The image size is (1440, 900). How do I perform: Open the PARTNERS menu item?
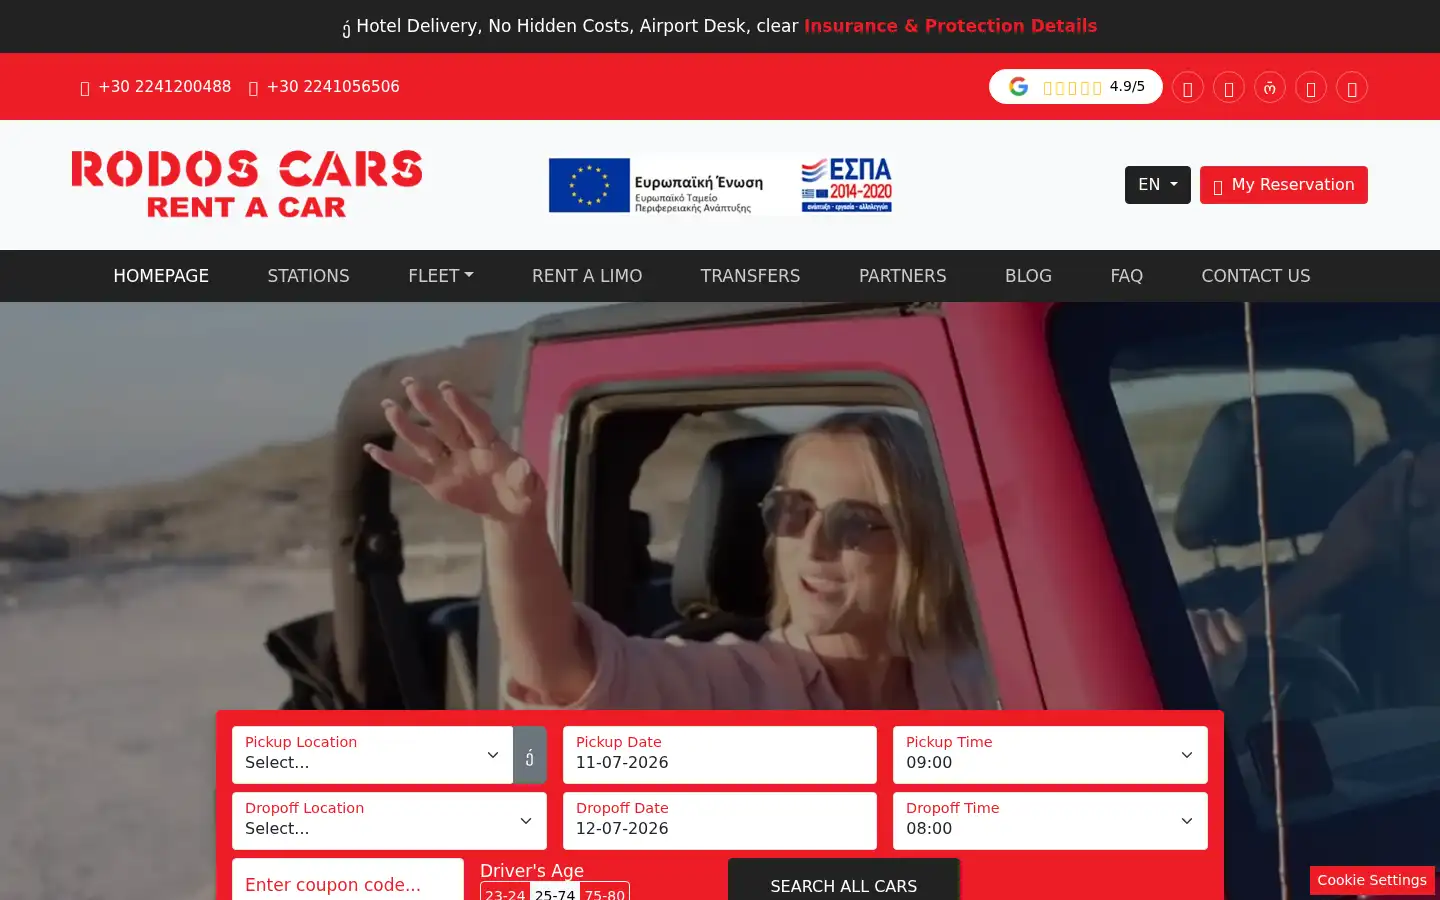click(903, 276)
